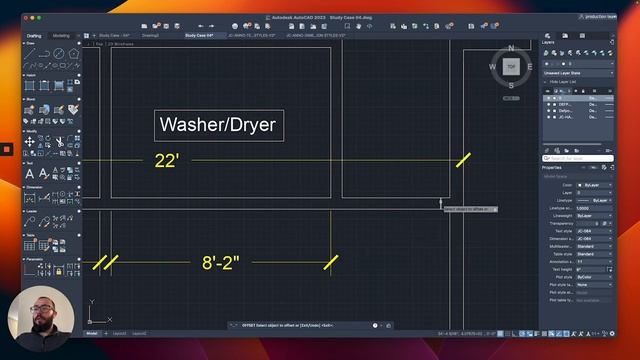The height and width of the screenshot is (360, 640).
Task: Select the Line tool in Draw panel
Action: point(30,53)
